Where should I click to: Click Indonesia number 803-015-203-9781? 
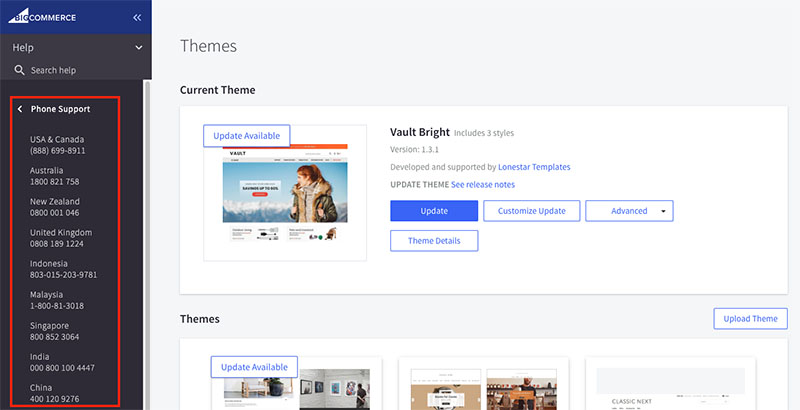(x=63, y=275)
